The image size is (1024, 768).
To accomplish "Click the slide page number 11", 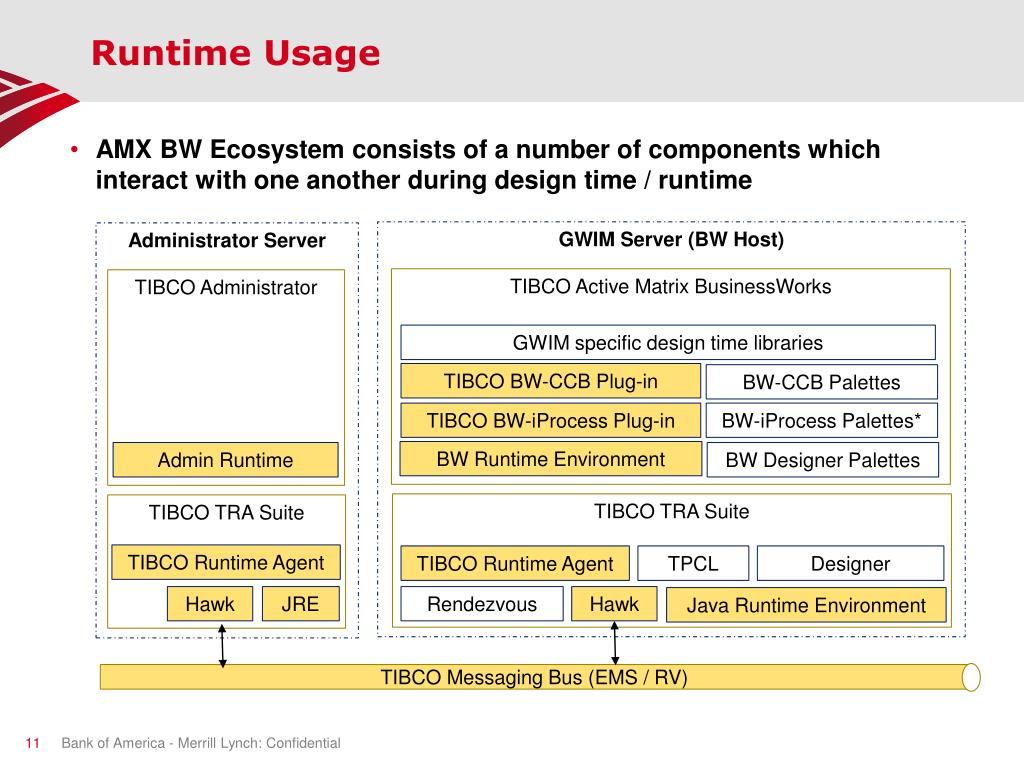I will (x=33, y=743).
